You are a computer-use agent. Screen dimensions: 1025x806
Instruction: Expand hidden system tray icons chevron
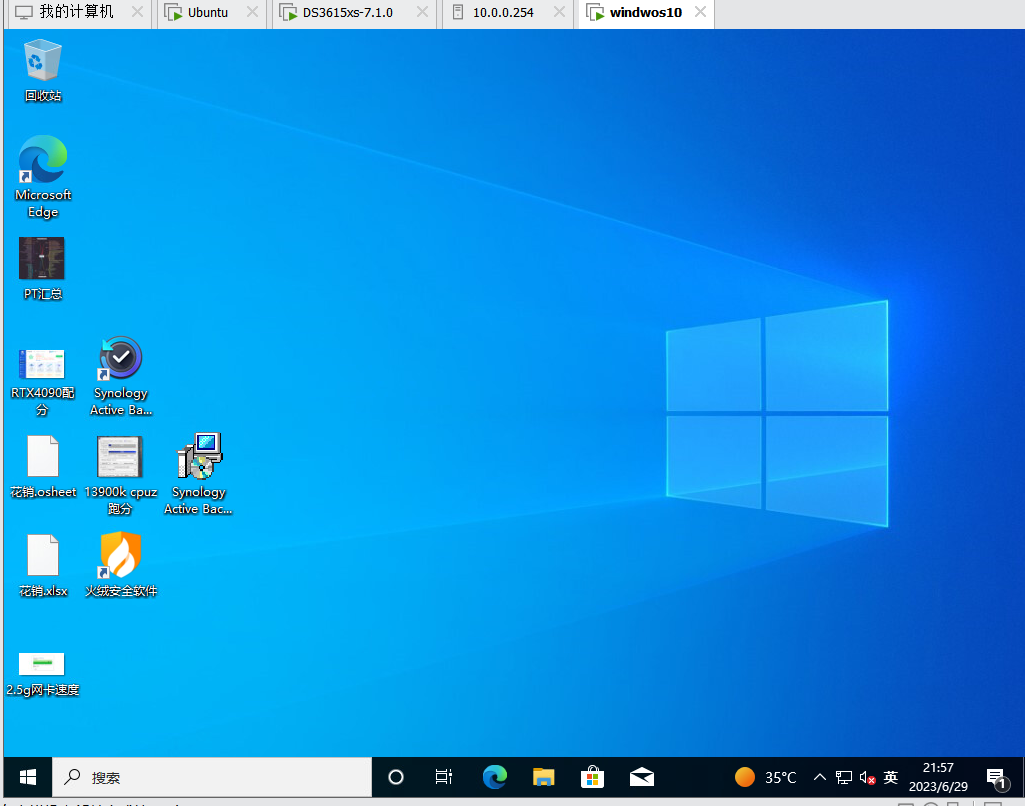click(820, 777)
